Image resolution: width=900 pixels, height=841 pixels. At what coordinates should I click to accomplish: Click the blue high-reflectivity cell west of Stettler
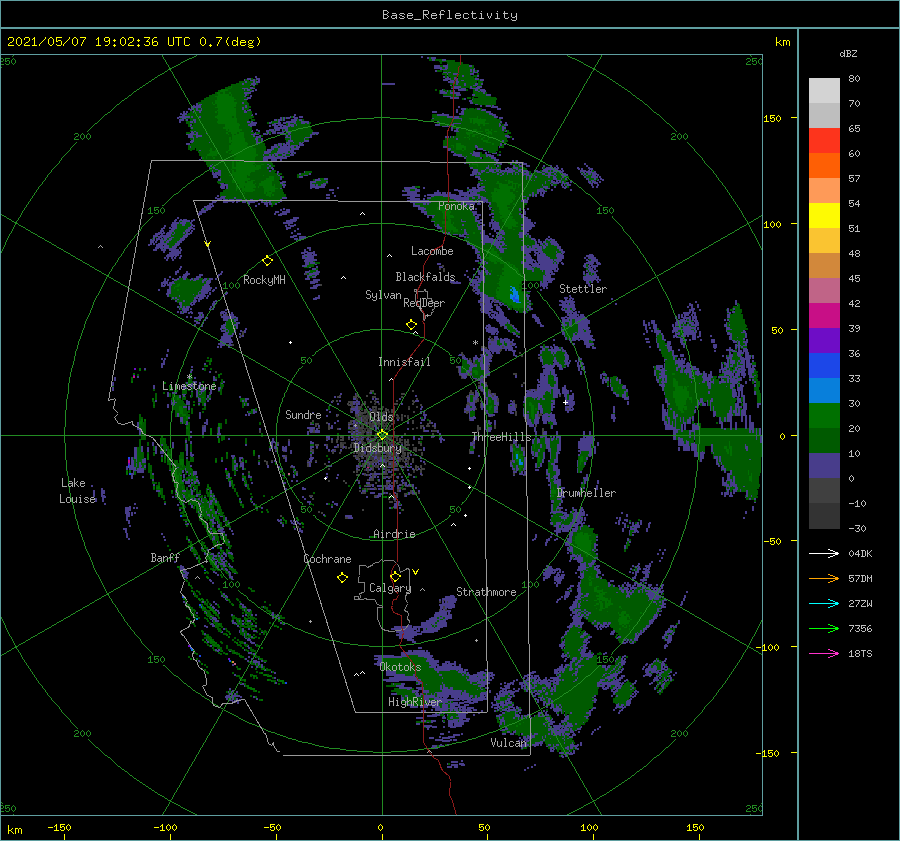point(514,294)
